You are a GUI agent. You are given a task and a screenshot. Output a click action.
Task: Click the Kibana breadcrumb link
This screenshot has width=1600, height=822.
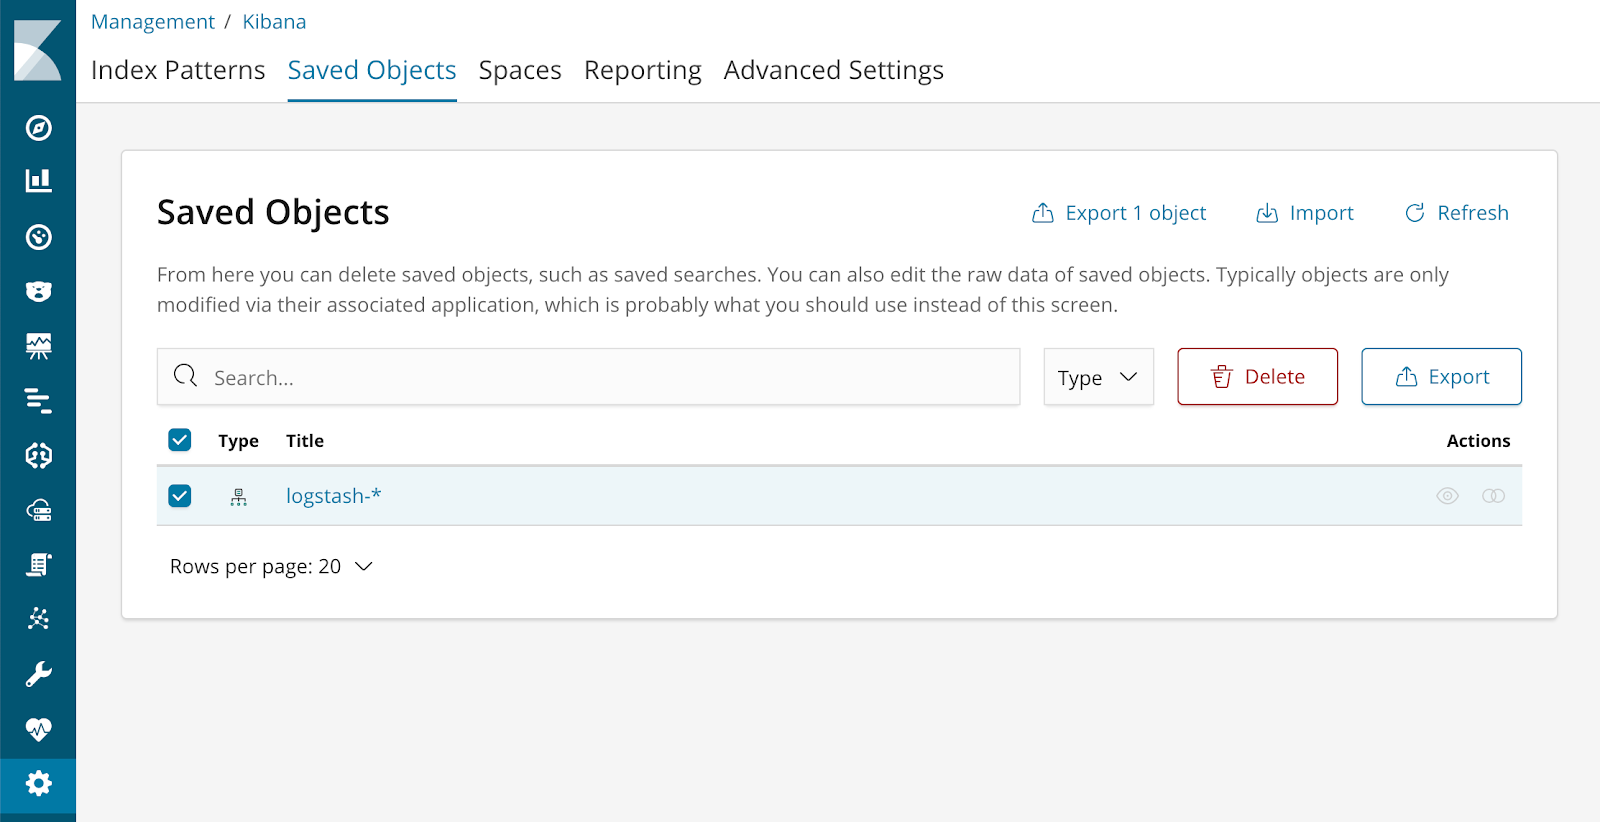point(274,22)
